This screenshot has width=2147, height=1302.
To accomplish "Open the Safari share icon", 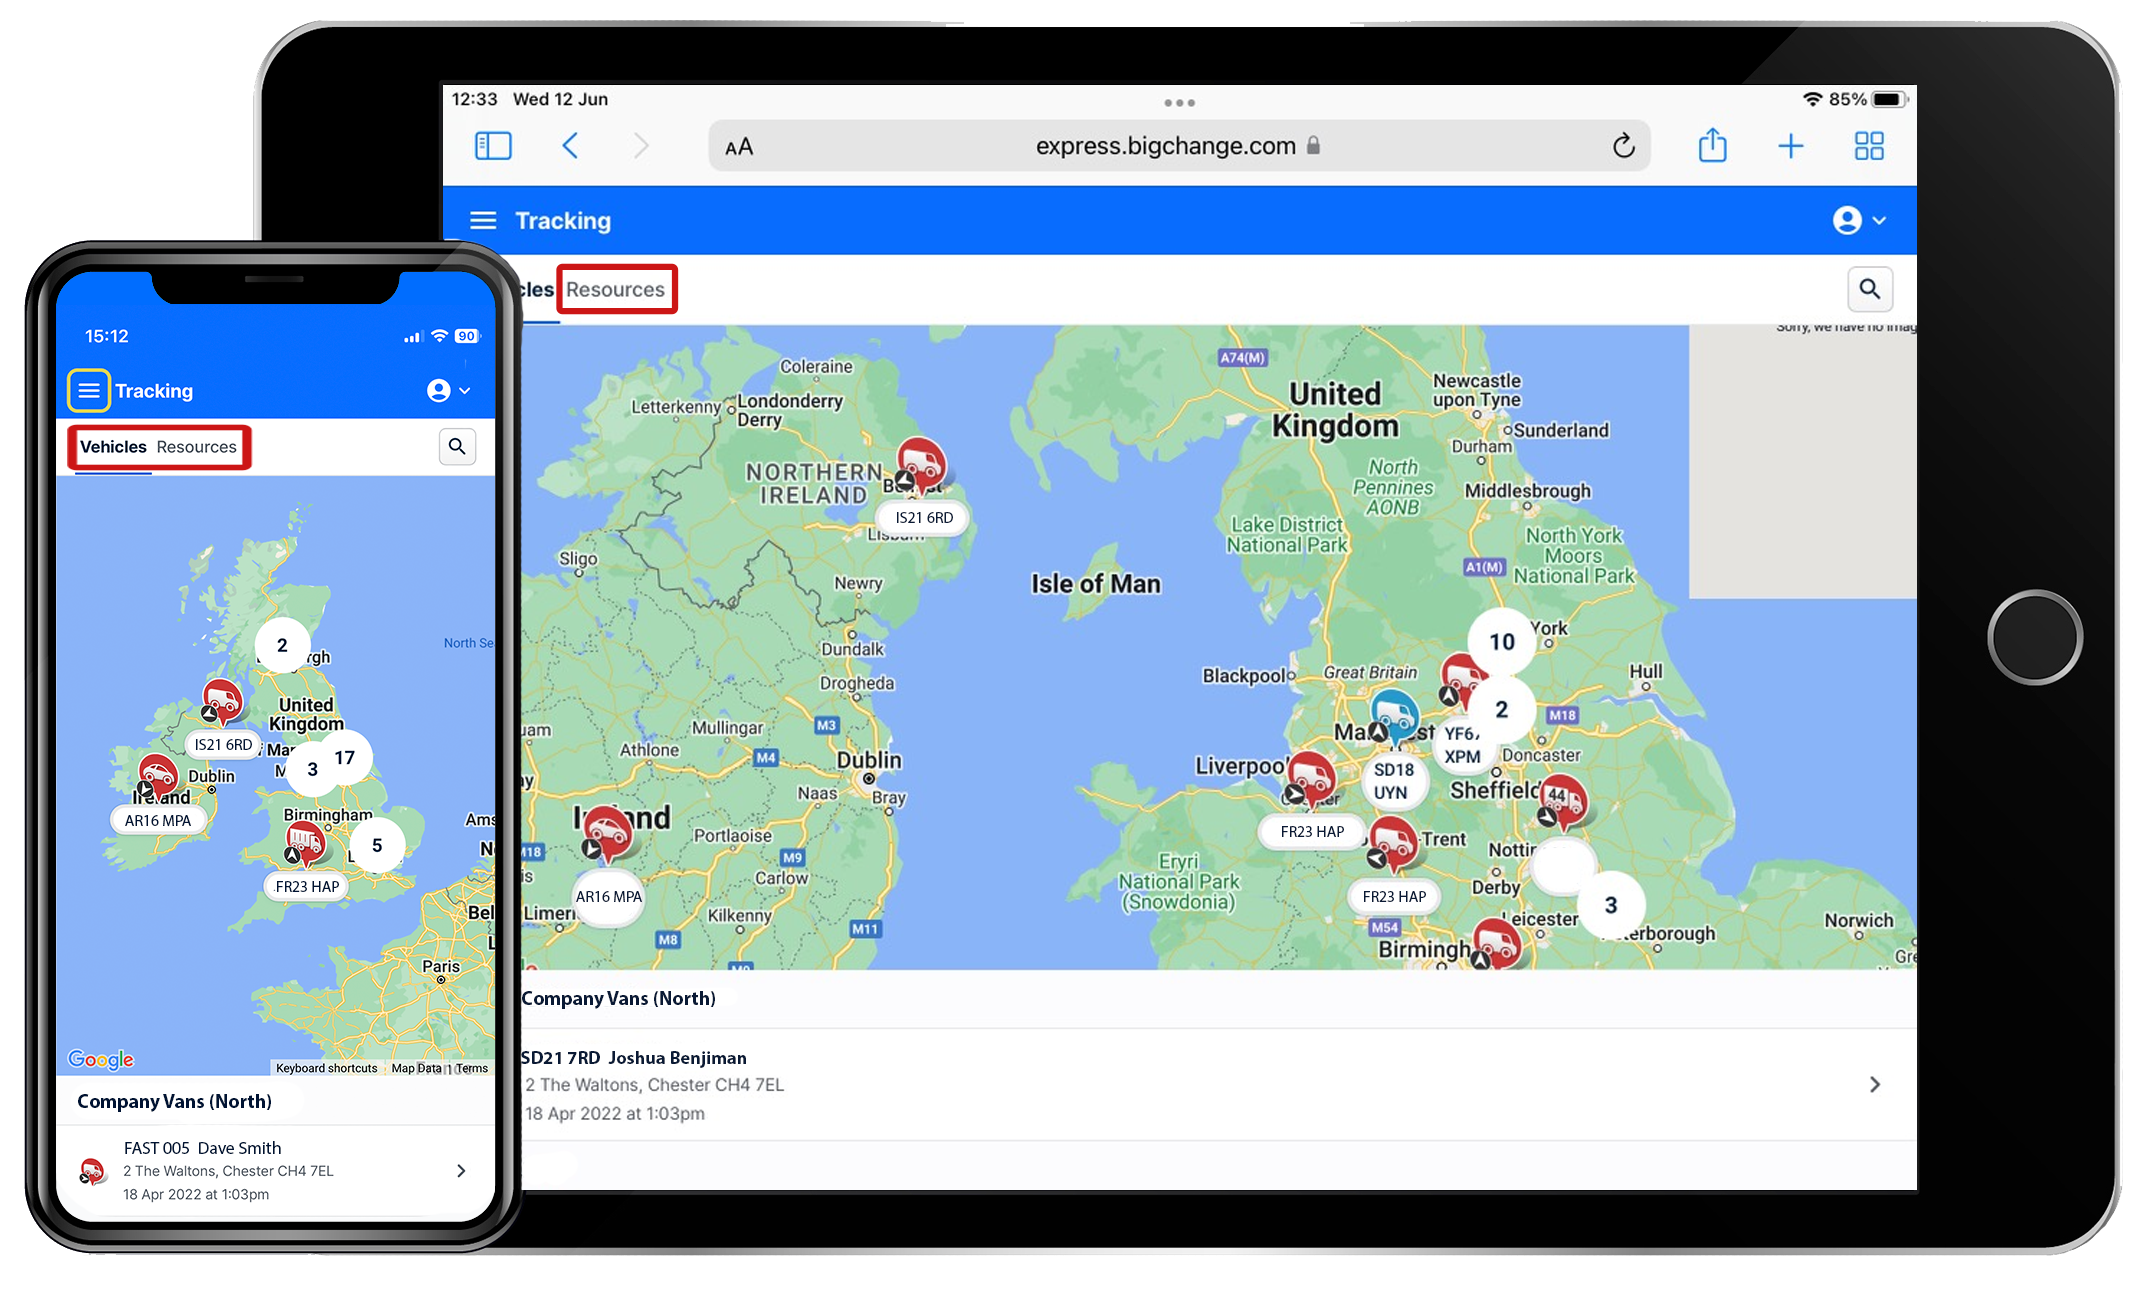I will (x=1712, y=145).
